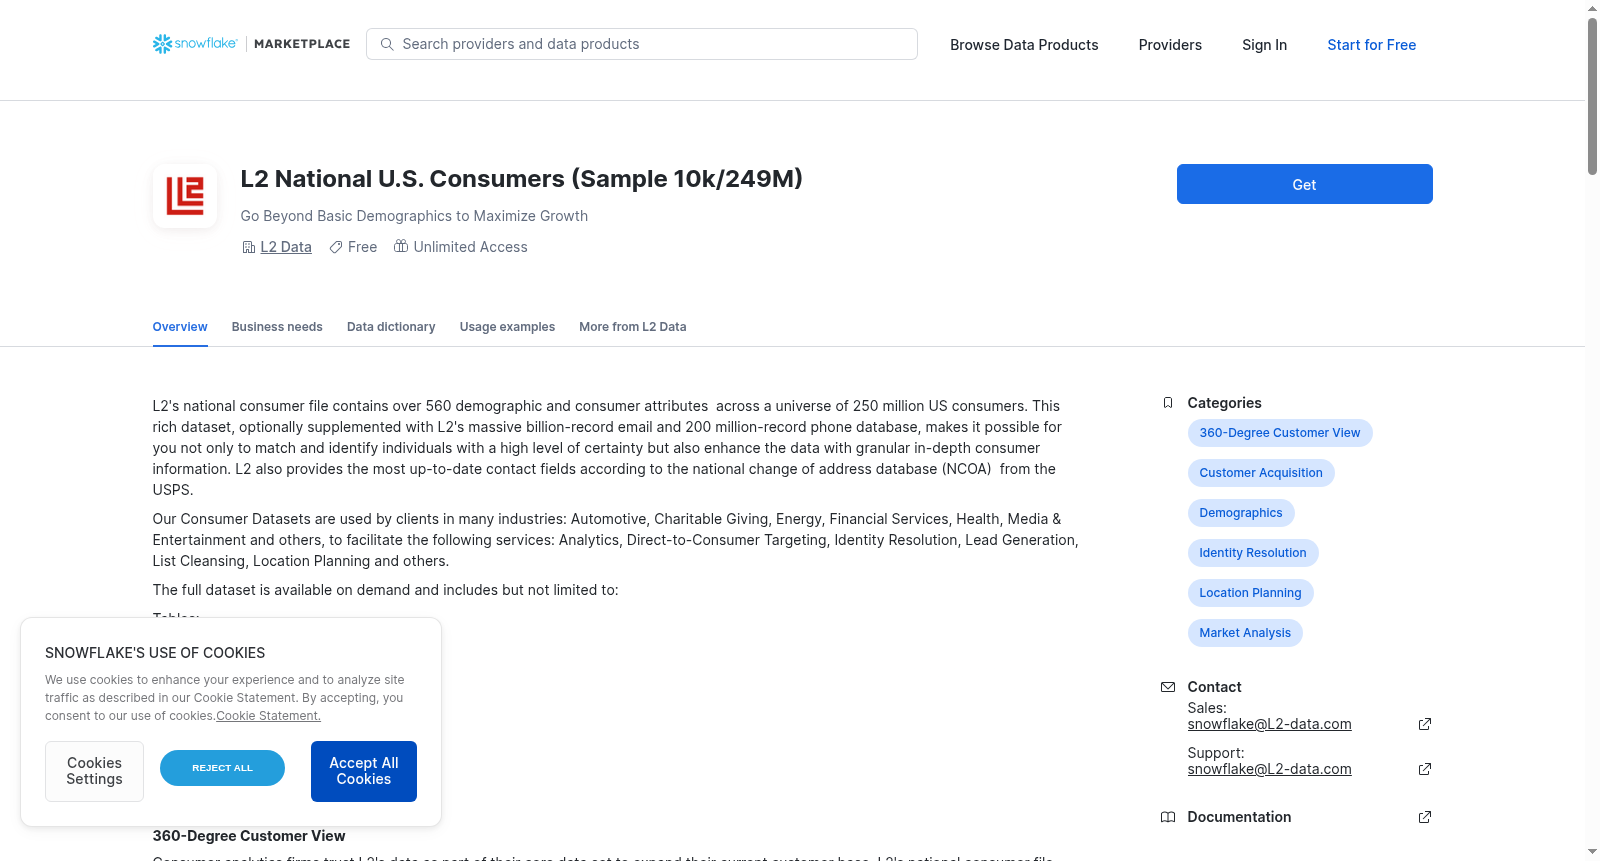Go to the Providers page
Image resolution: width=1600 pixels, height=861 pixels.
pos(1170,45)
